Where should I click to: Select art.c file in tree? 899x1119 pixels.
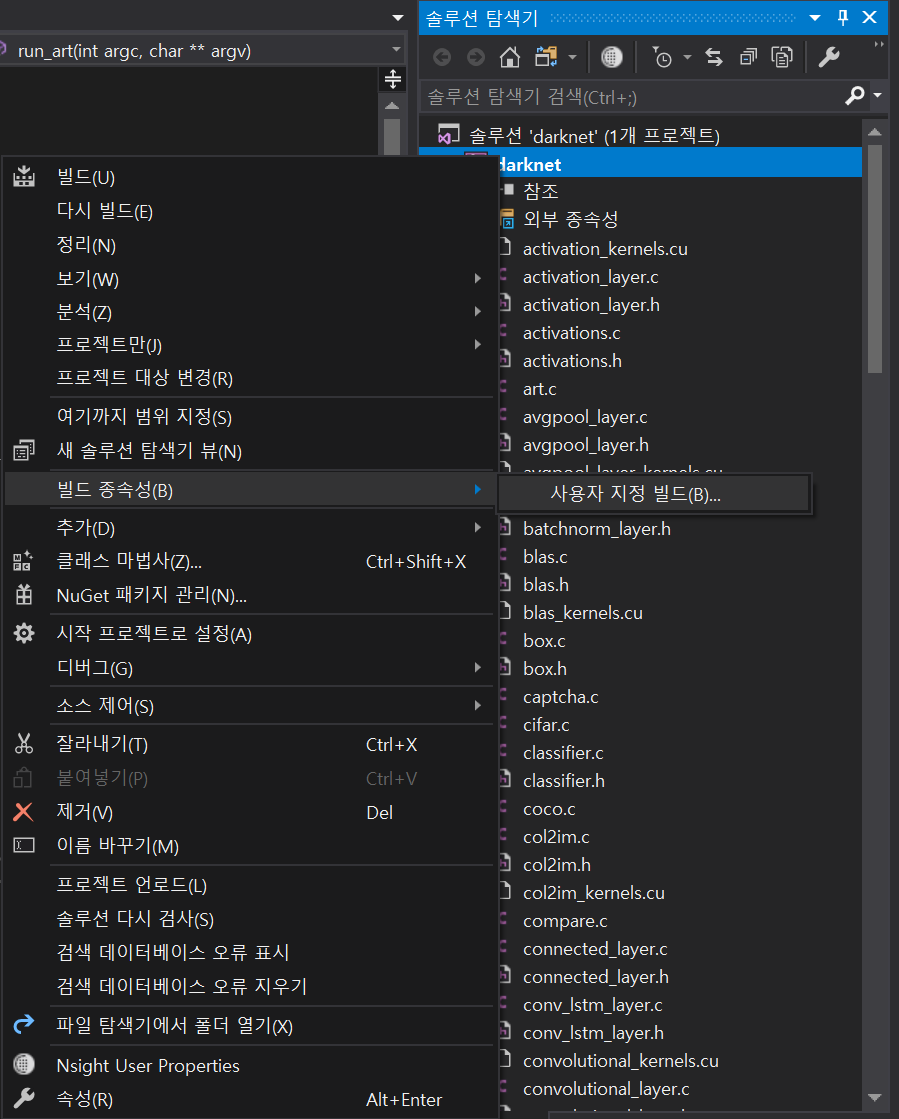[539, 389]
